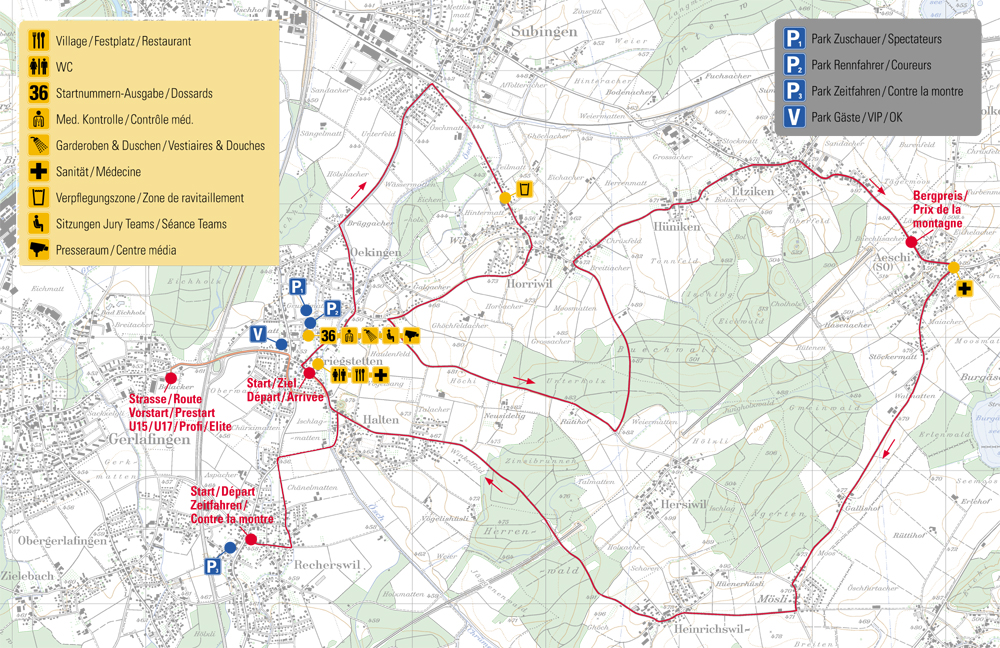
Task: Click the feed zone cup icon near Horriwil
Action: tap(526, 189)
